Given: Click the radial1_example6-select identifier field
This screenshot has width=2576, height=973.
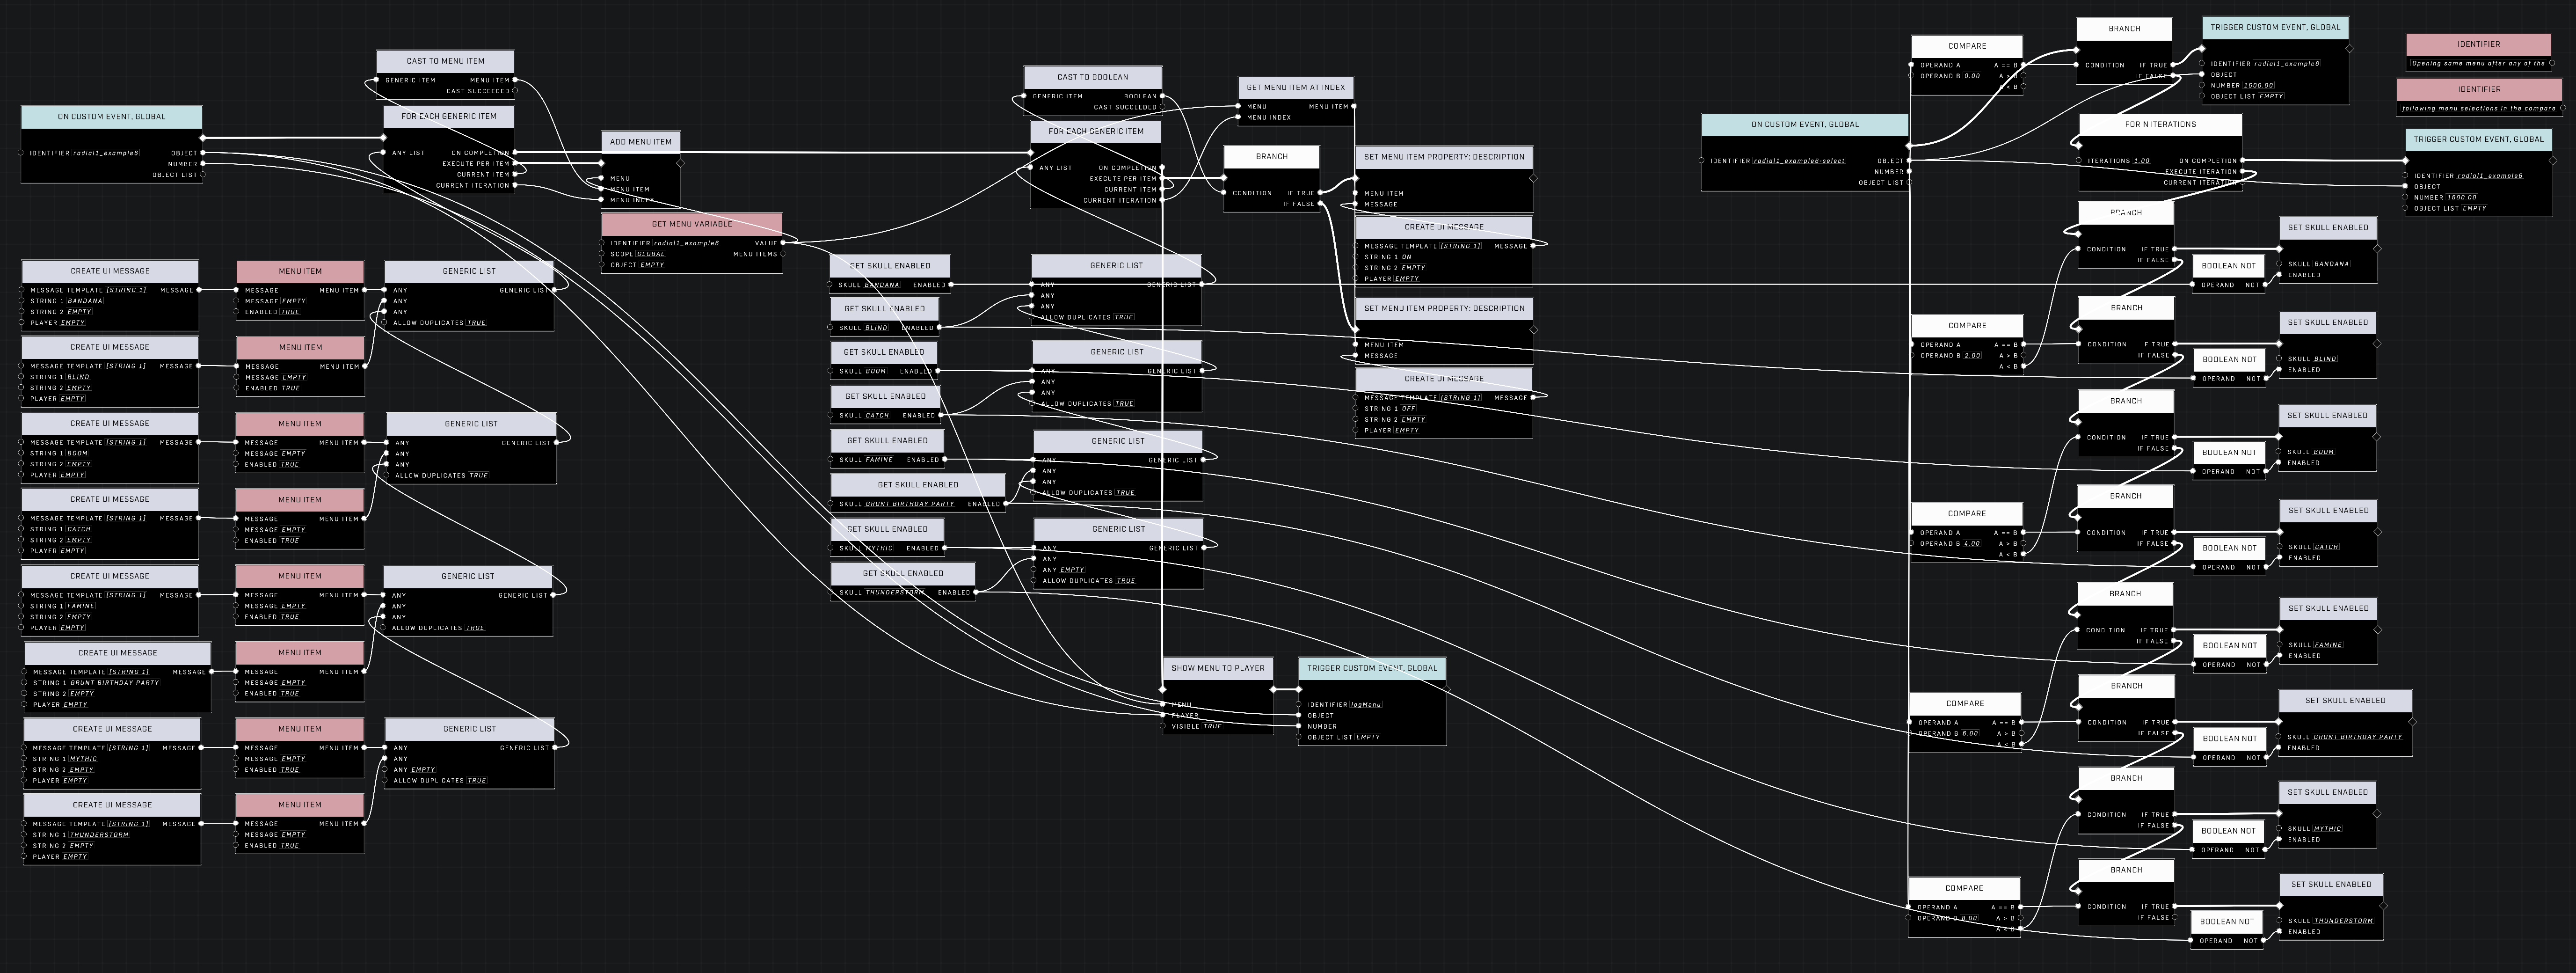Looking at the screenshot, I should tap(1799, 161).
